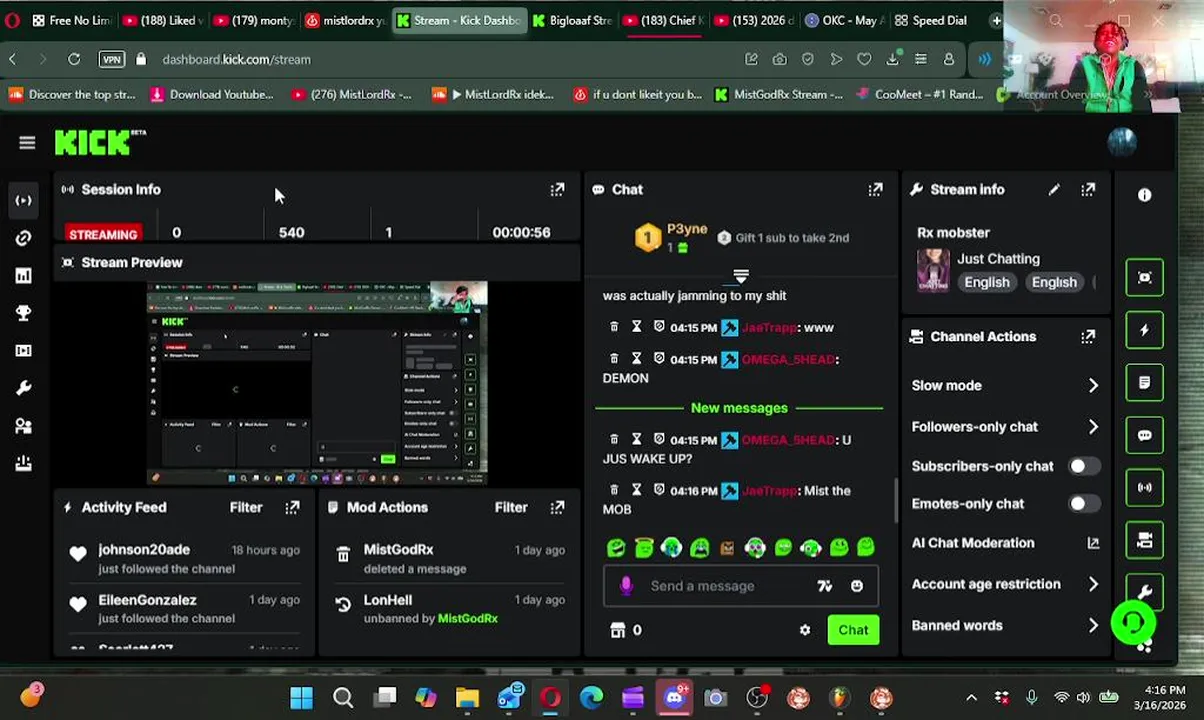This screenshot has height=720, width=1204.
Task: Click the Stream Preview thumbnail
Action: (x=317, y=383)
